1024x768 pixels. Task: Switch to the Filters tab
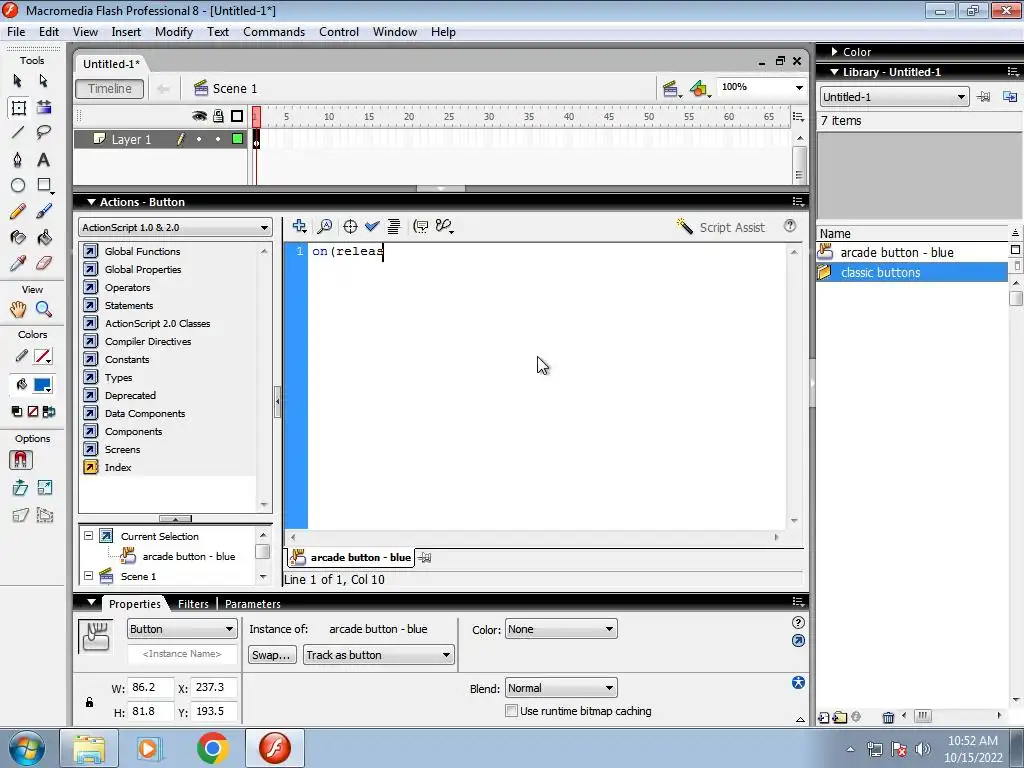coord(193,604)
